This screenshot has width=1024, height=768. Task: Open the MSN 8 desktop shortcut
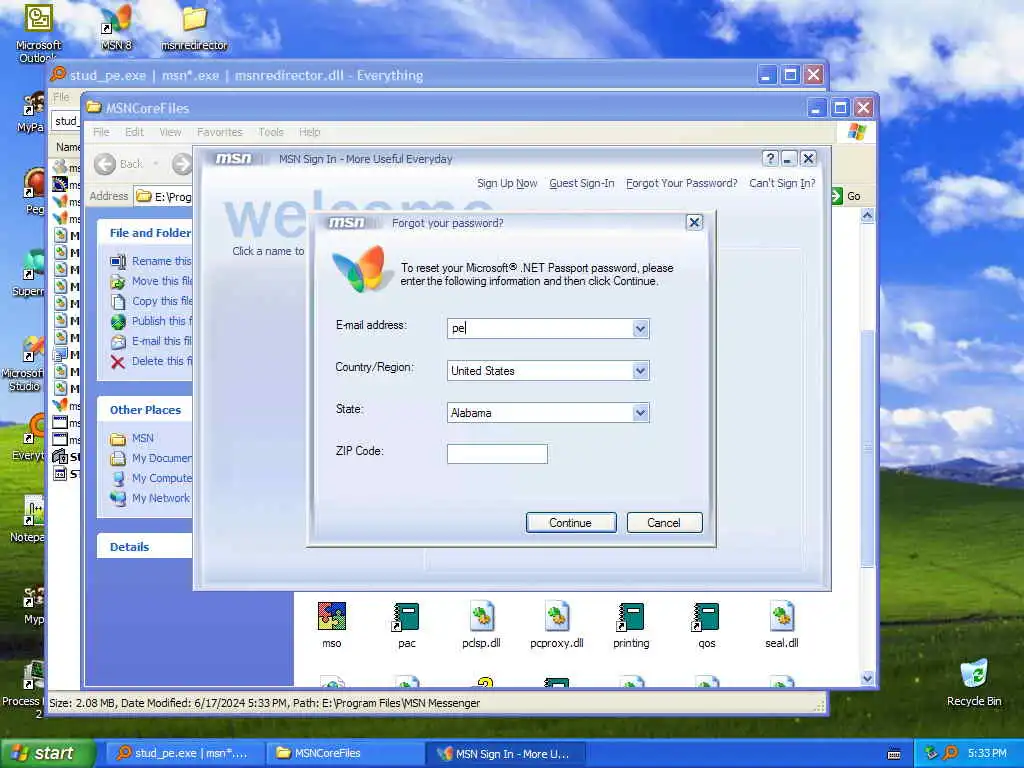(116, 27)
